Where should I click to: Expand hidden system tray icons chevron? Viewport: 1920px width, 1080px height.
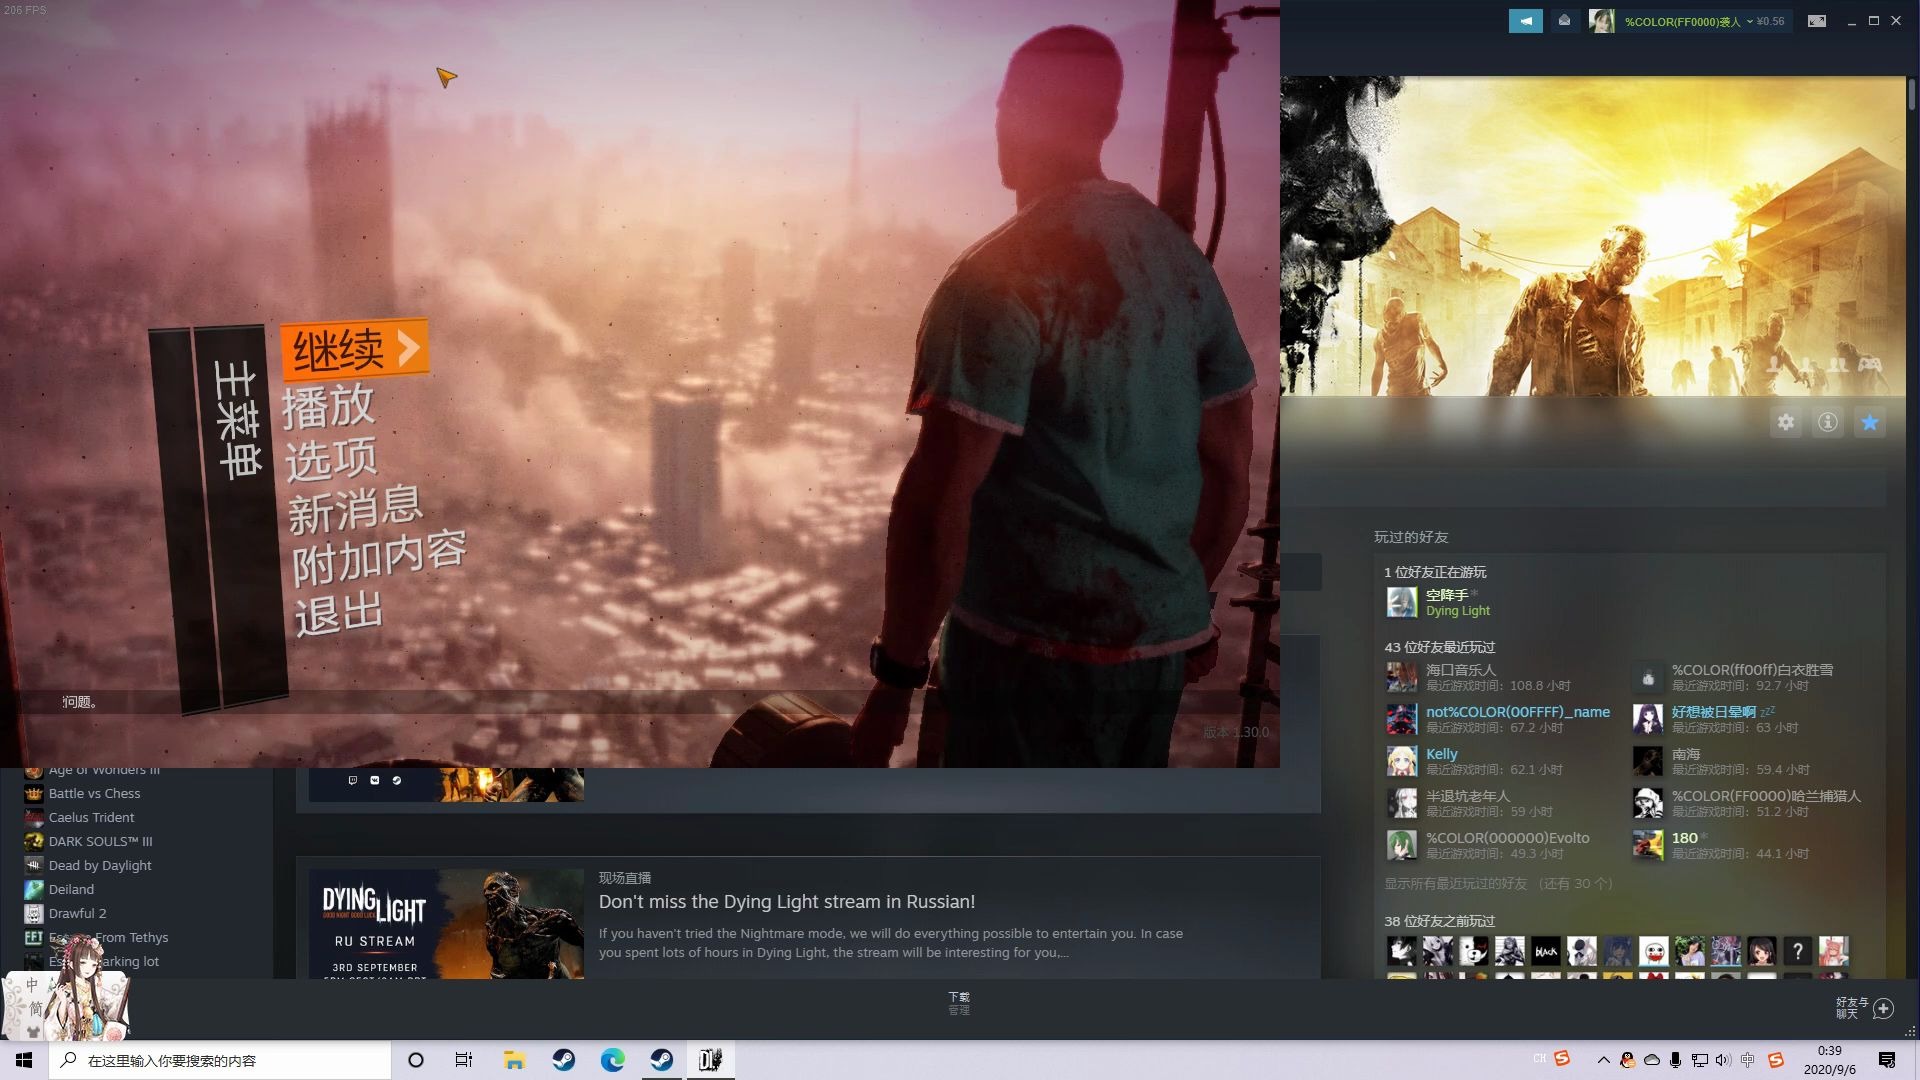pyautogui.click(x=1603, y=1060)
